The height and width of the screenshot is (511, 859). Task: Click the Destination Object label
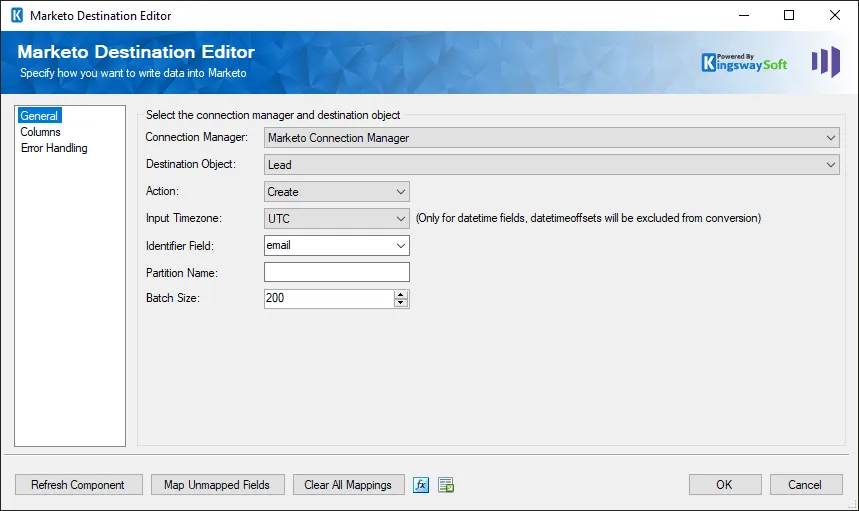click(191, 164)
